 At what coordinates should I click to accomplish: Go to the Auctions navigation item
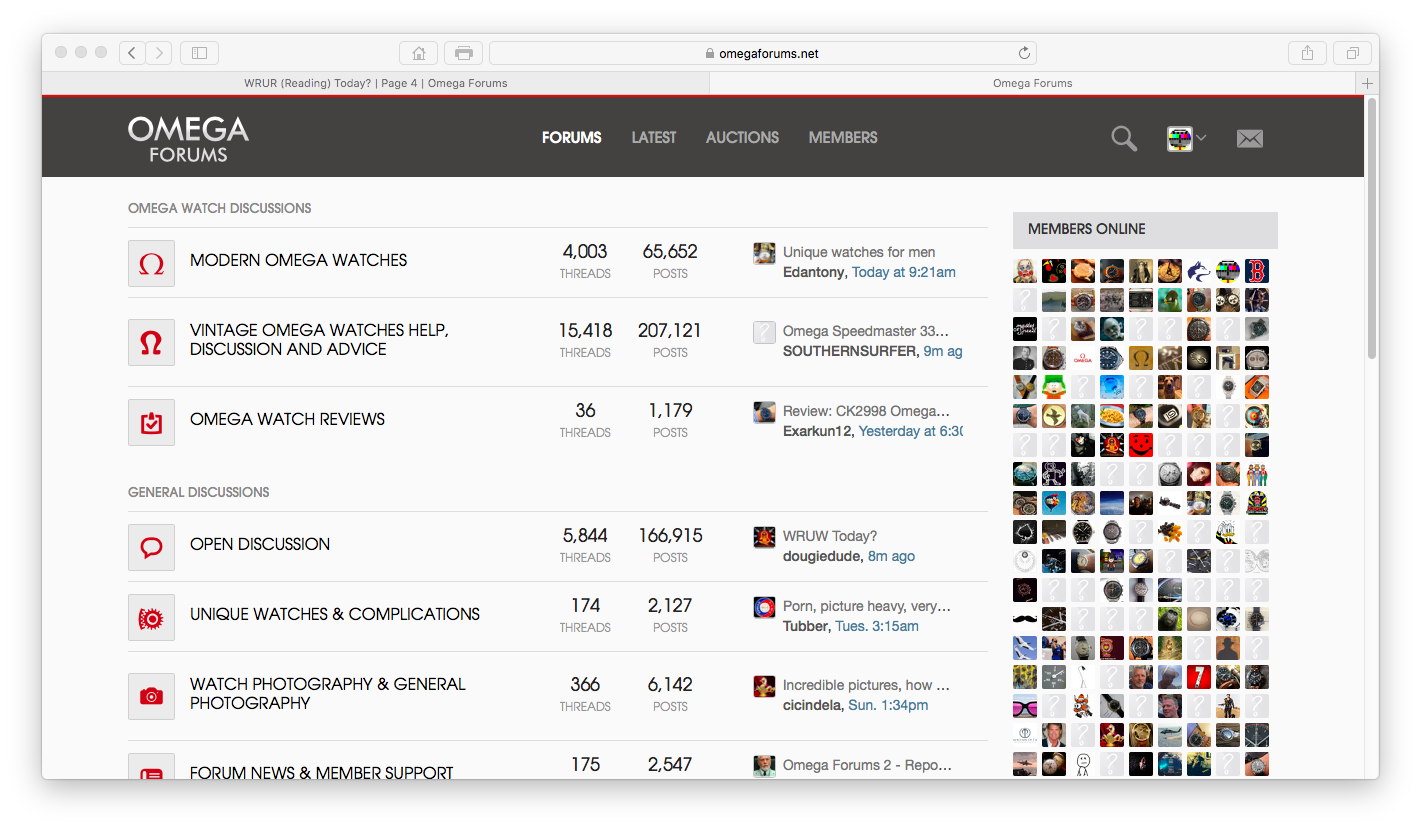742,138
